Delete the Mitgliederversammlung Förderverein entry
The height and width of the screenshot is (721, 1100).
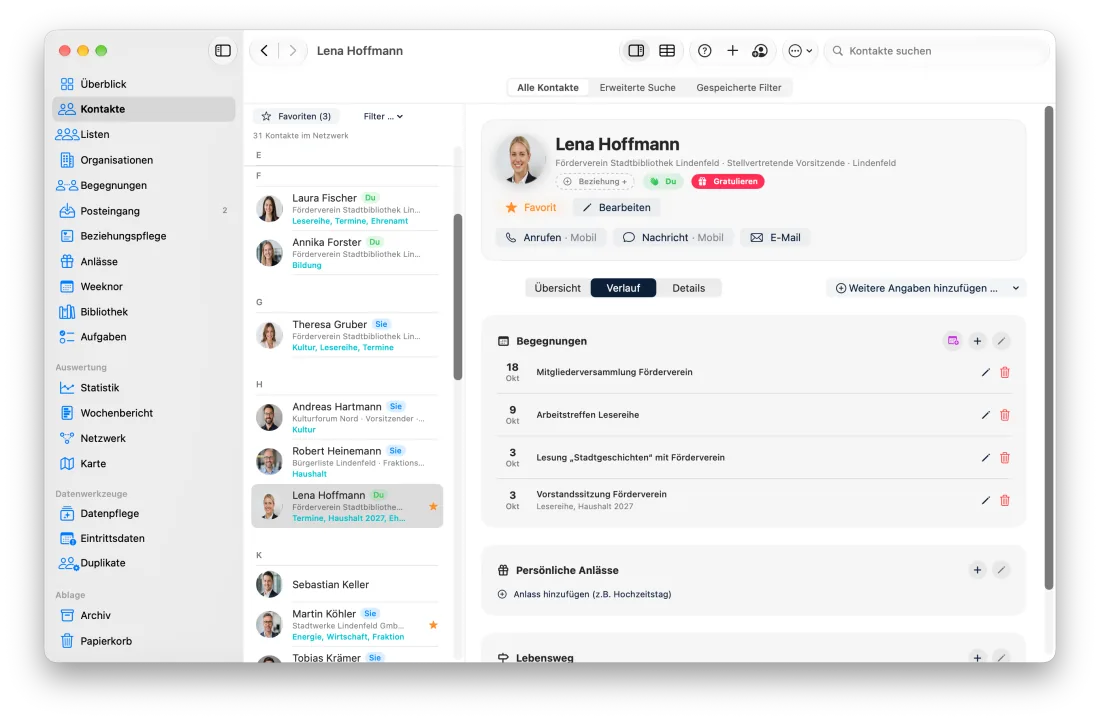click(x=1005, y=372)
